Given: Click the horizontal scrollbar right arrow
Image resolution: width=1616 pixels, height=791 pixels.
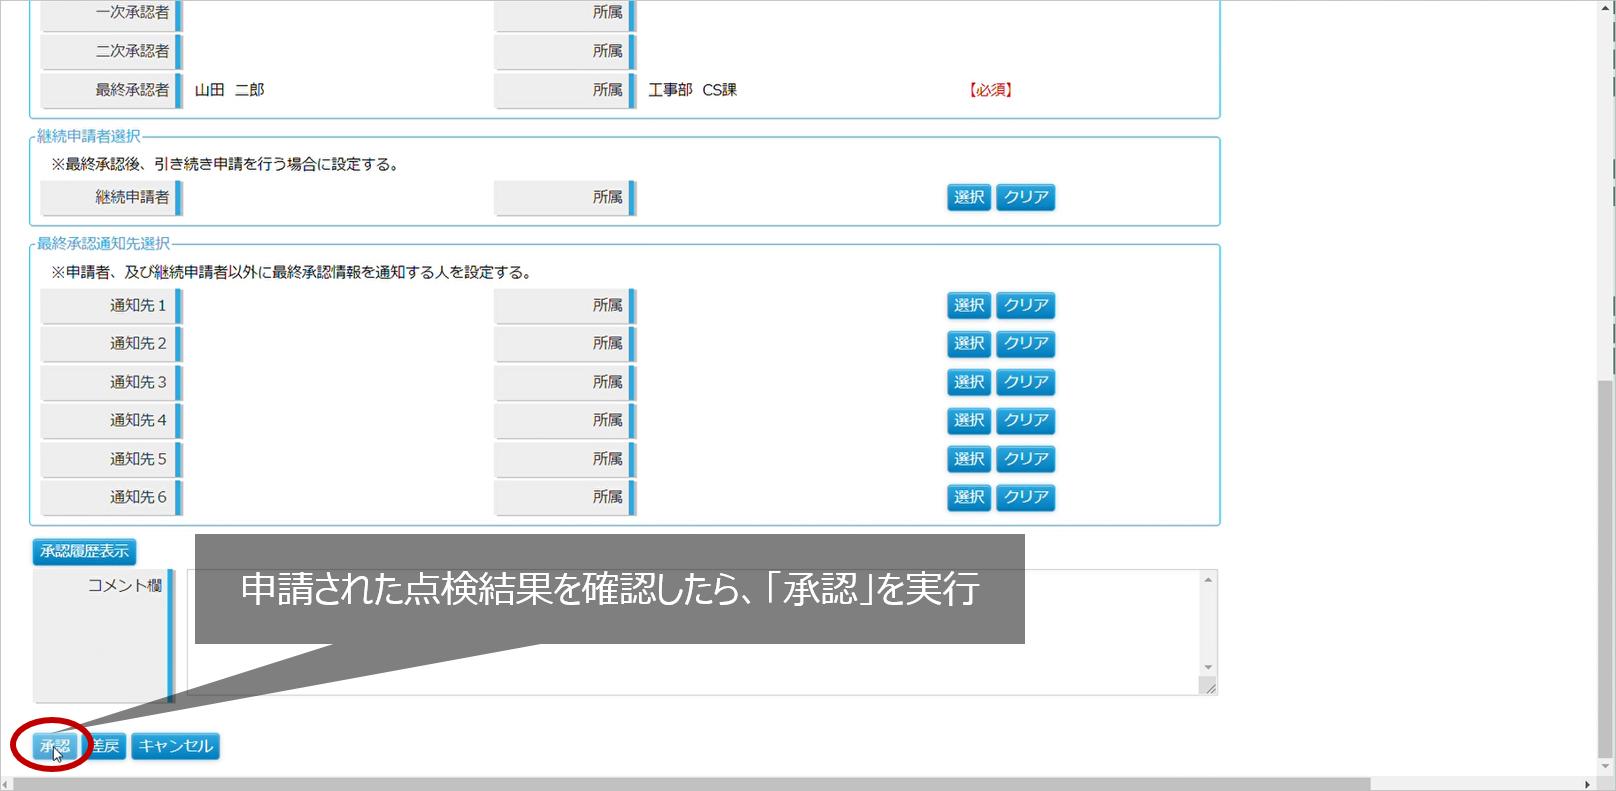Looking at the screenshot, I should 1587,784.
